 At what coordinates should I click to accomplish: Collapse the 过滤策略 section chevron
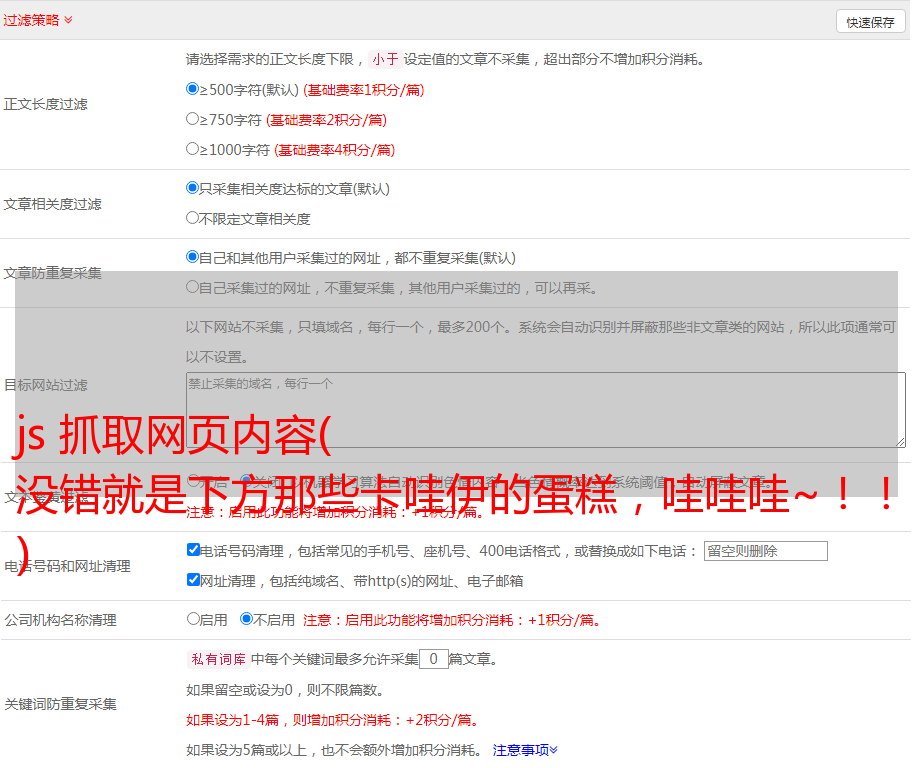tap(68, 20)
